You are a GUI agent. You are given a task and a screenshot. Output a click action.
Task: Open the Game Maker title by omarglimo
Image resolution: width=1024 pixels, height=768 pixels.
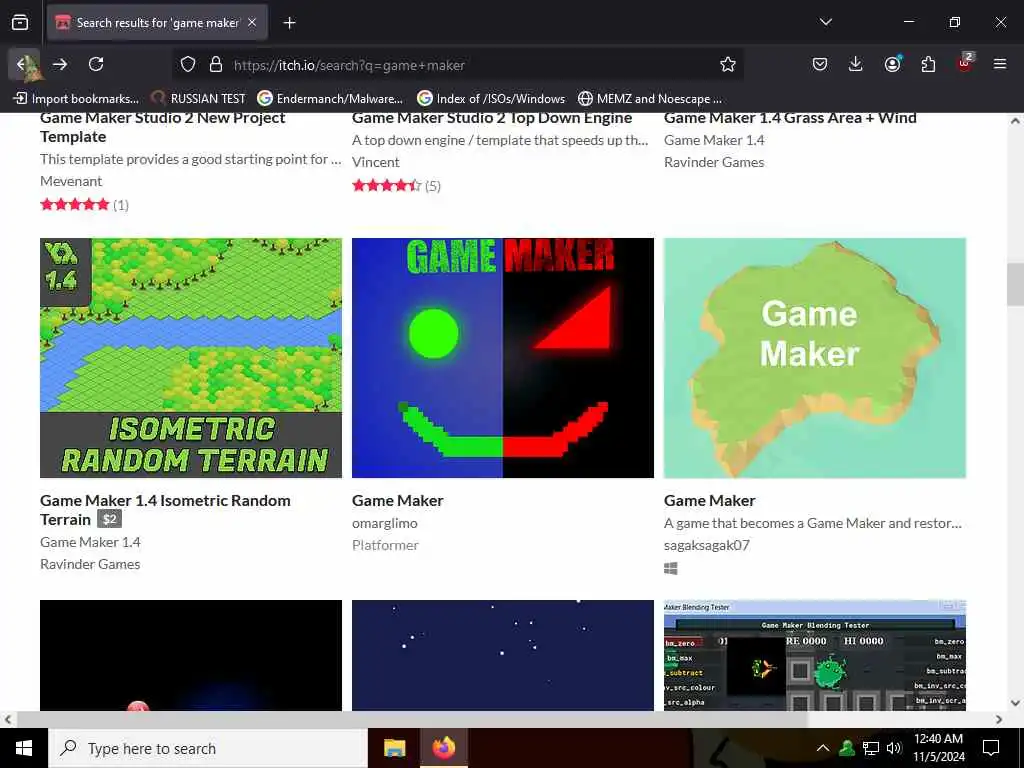coord(398,501)
